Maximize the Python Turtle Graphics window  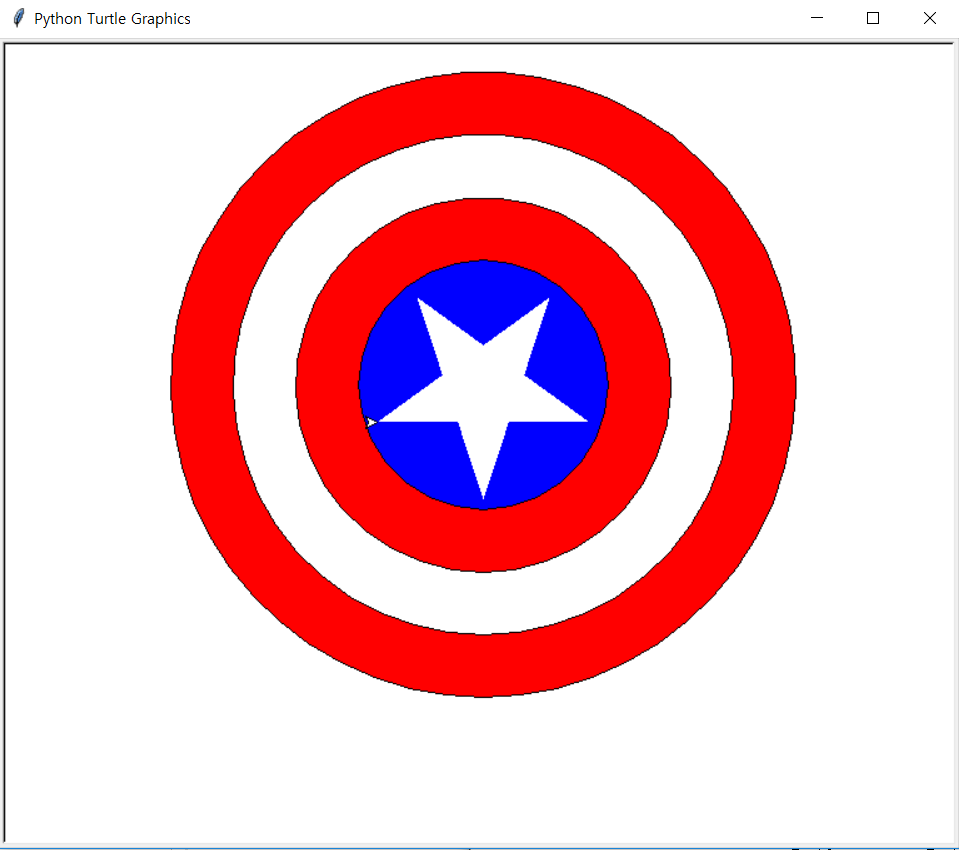point(873,18)
